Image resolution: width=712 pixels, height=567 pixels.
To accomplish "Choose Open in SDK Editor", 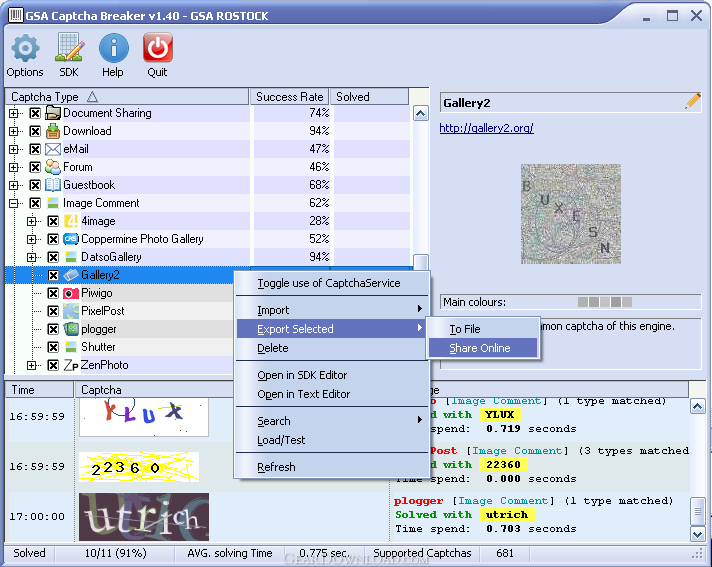I will [x=331, y=375].
